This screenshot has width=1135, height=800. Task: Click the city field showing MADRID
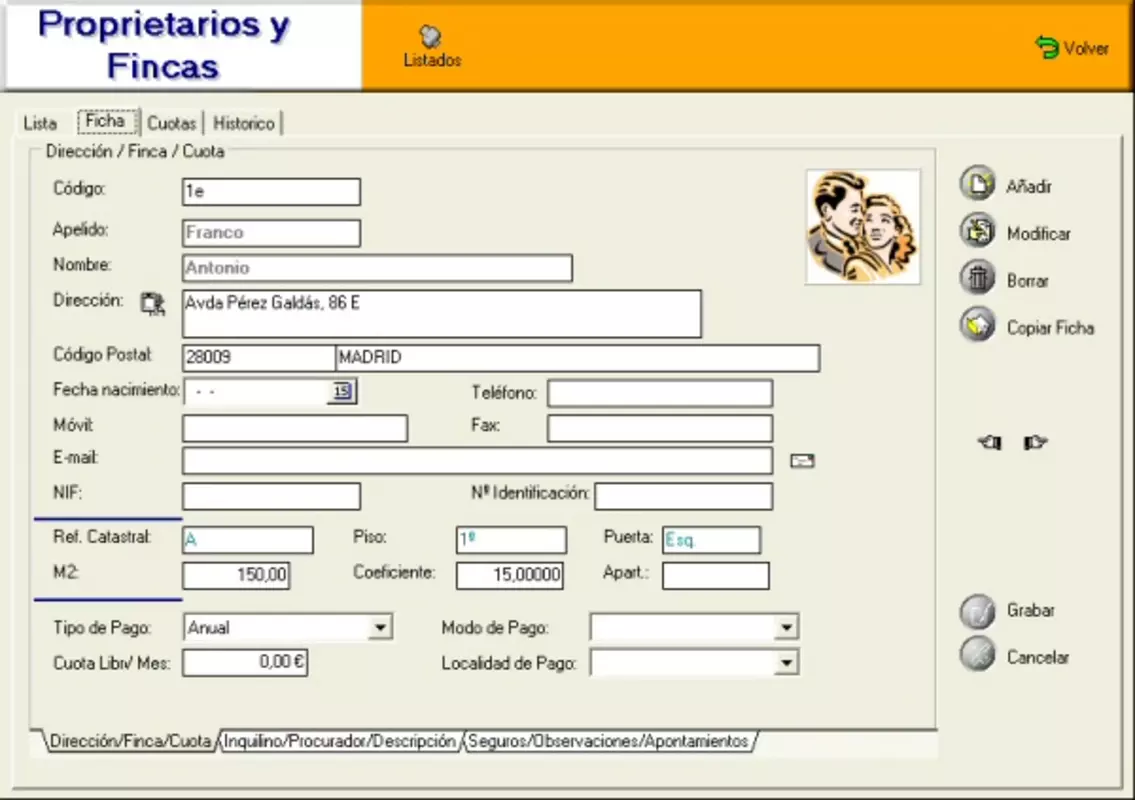click(x=578, y=358)
